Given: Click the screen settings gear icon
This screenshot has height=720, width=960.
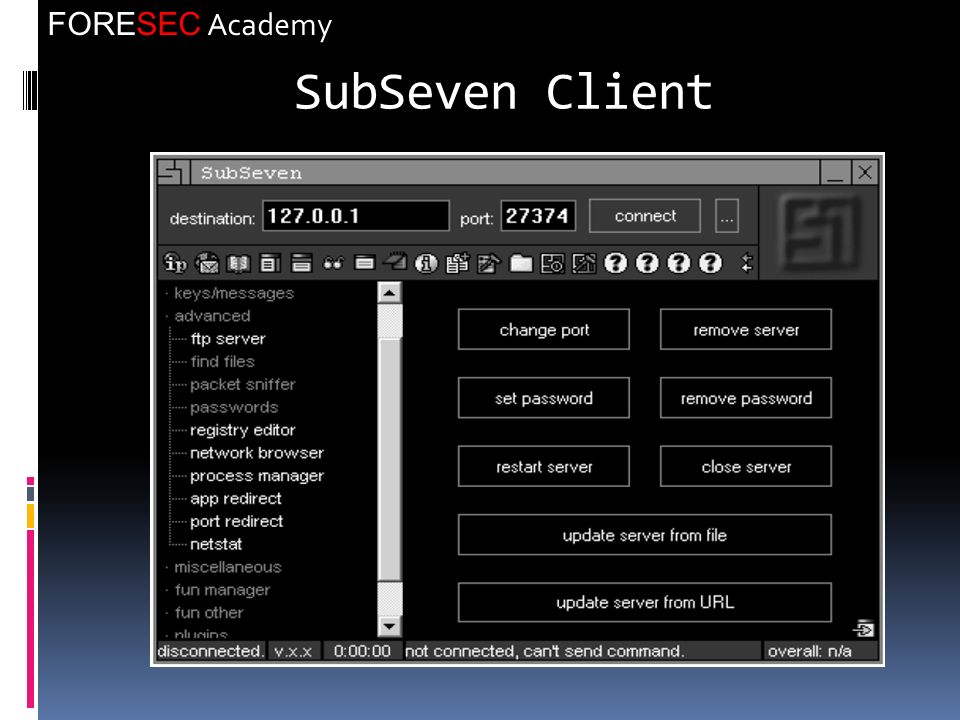Looking at the screenshot, I should pyautogui.click(x=552, y=263).
